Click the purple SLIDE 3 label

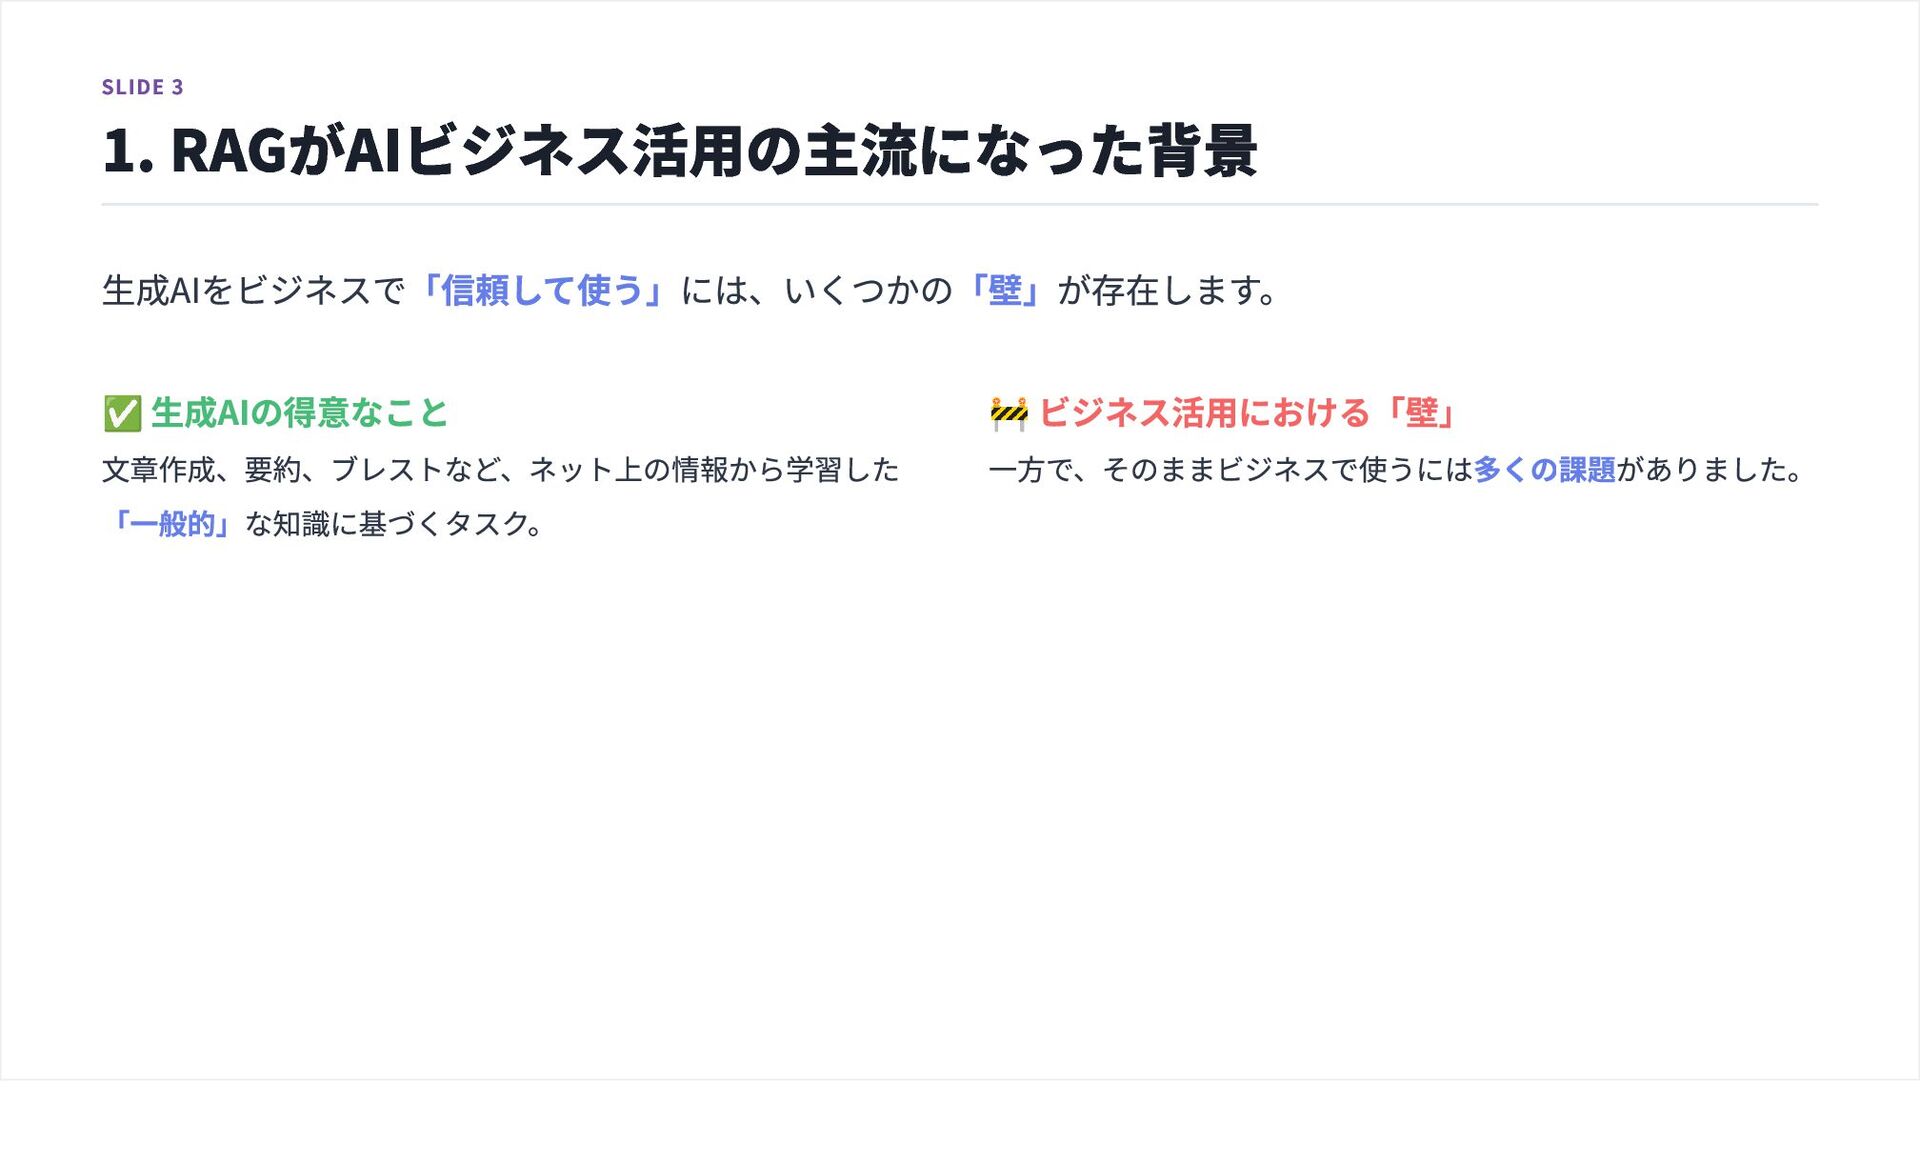pos(142,87)
